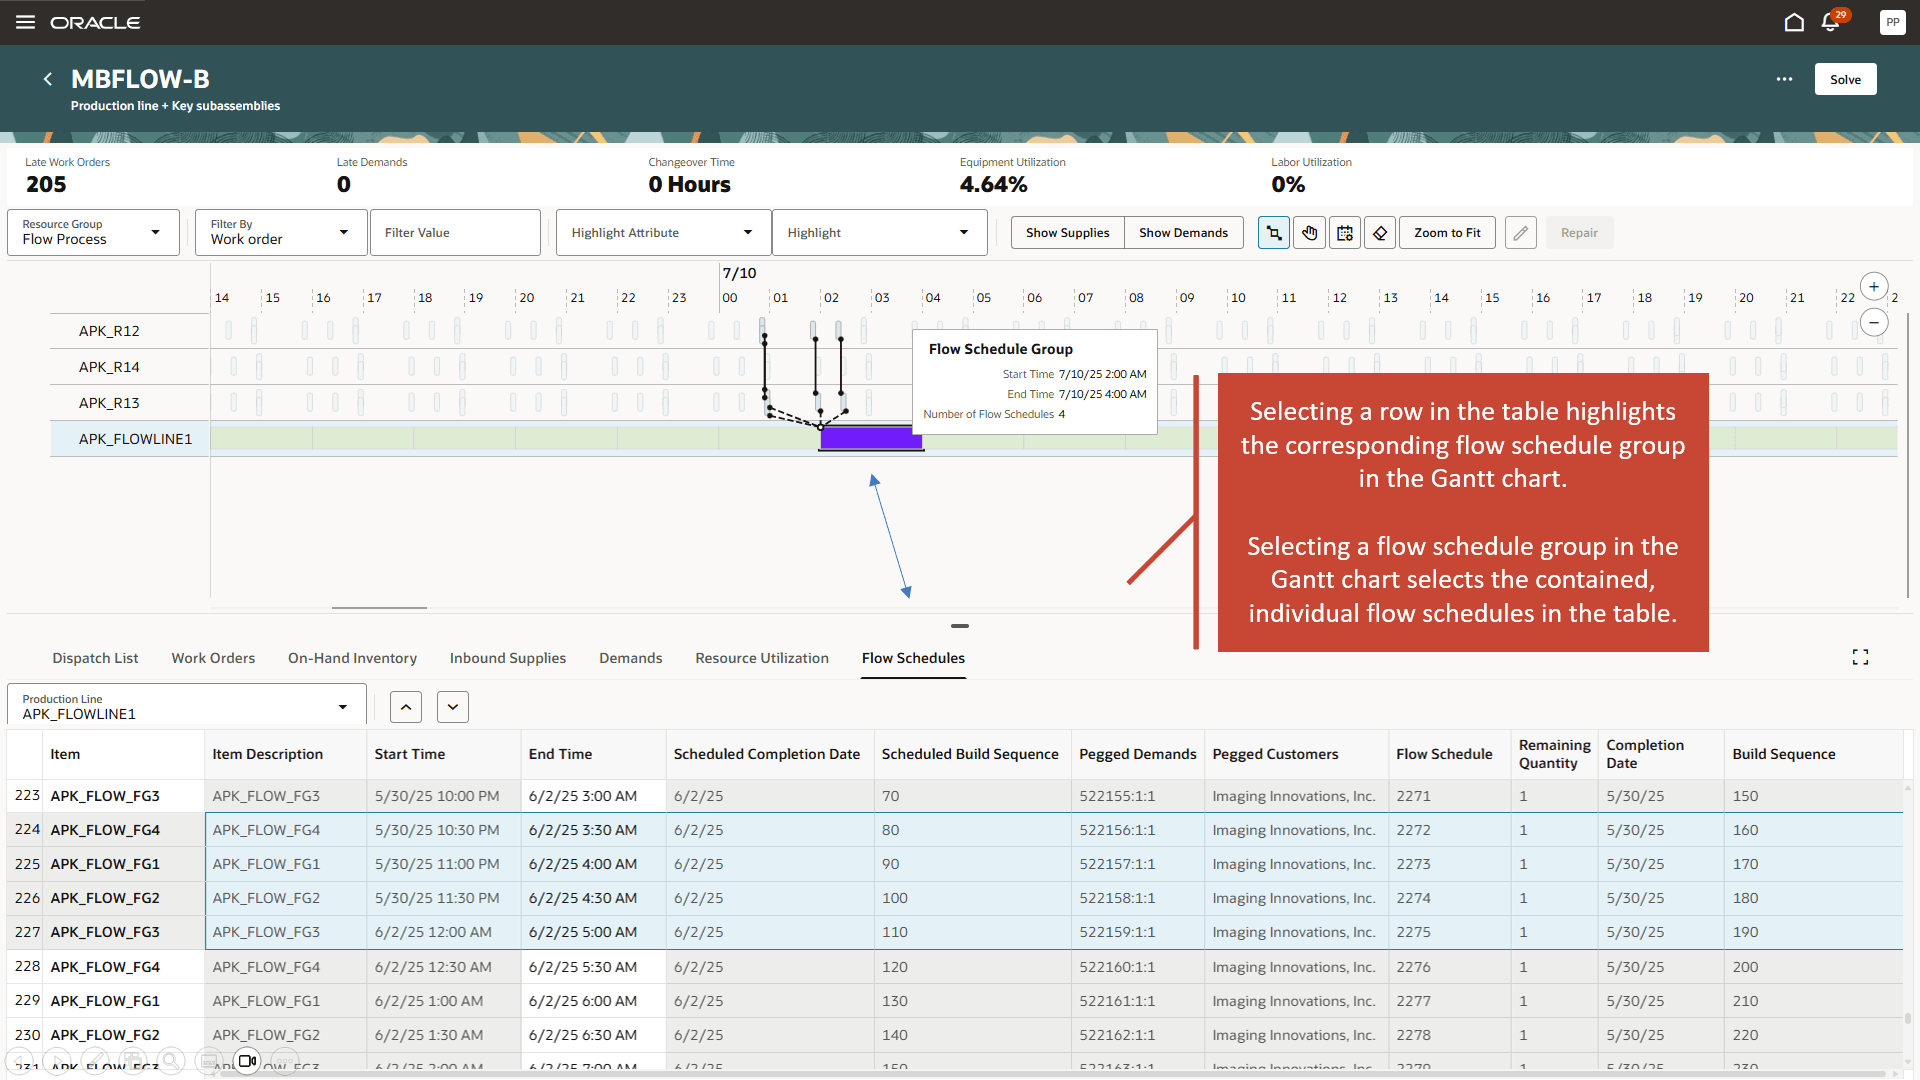Viewport: 1920px width, 1080px height.
Task: Activate the marquee zoom select tool
Action: coord(1273,233)
